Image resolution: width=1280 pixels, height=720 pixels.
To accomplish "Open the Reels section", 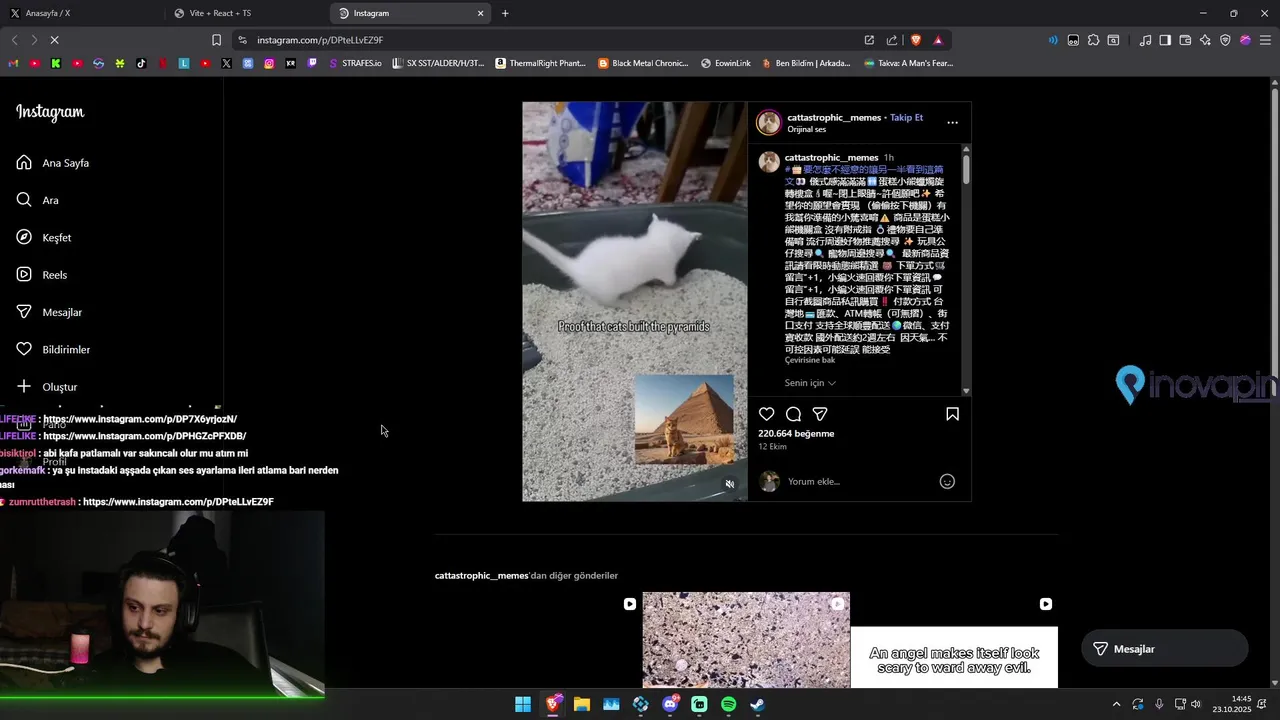I will (x=42, y=275).
